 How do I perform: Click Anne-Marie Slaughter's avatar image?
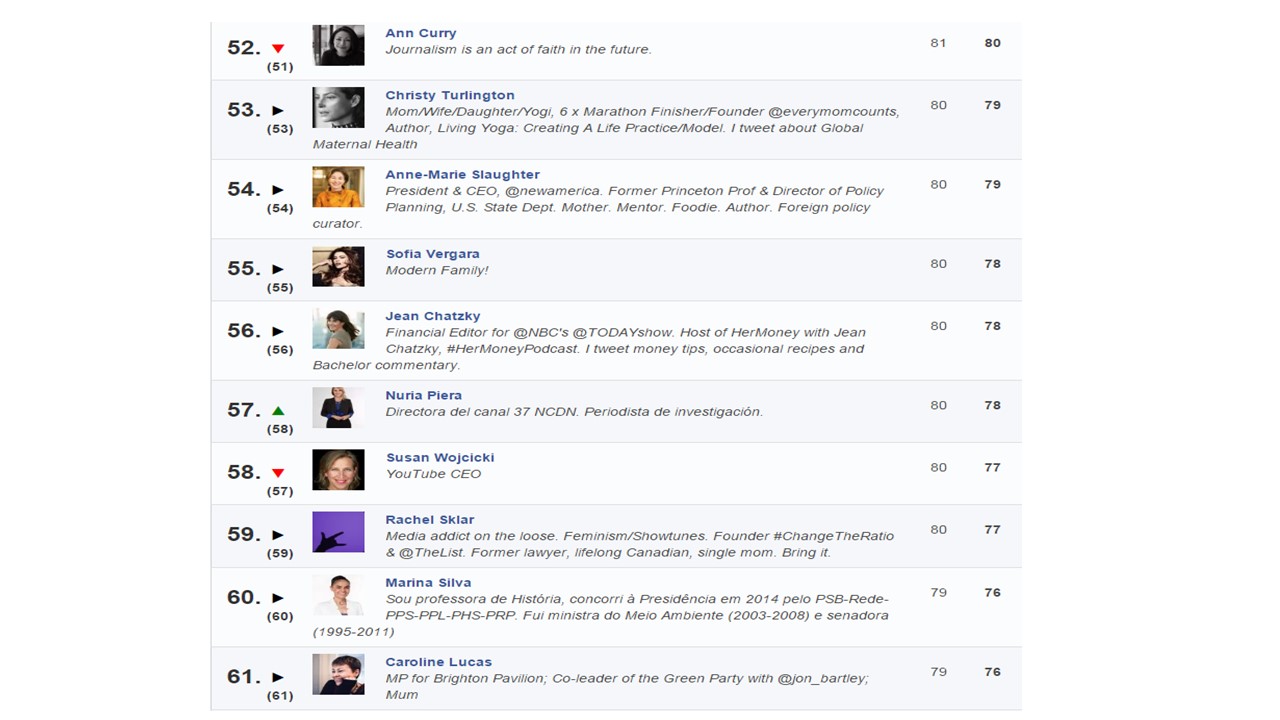(x=338, y=187)
